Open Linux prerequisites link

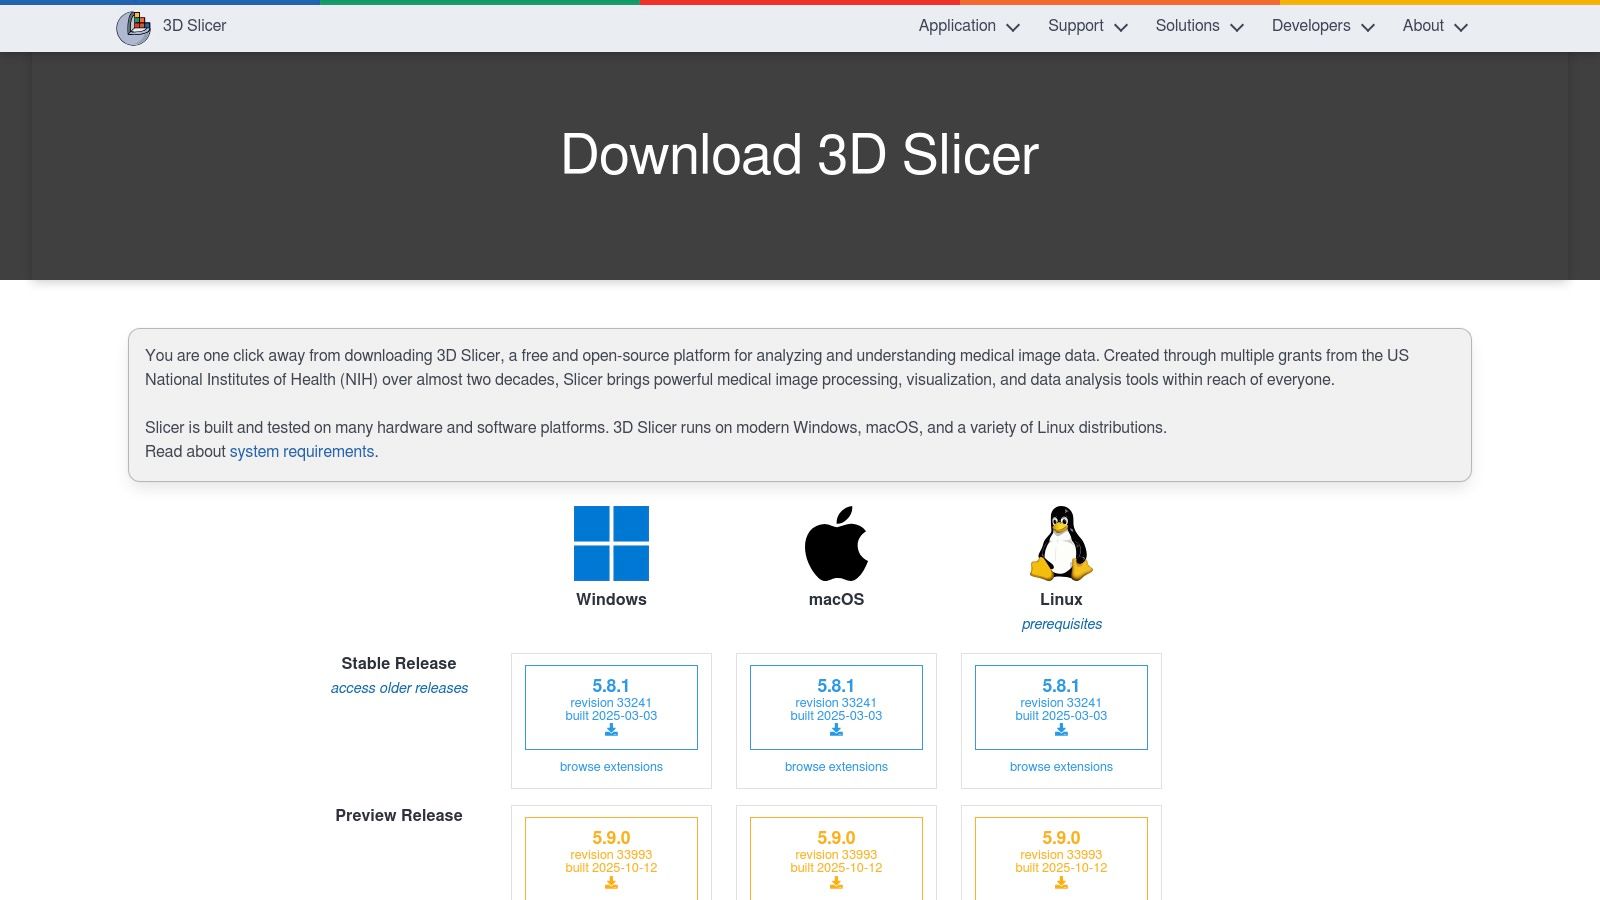tap(1061, 624)
